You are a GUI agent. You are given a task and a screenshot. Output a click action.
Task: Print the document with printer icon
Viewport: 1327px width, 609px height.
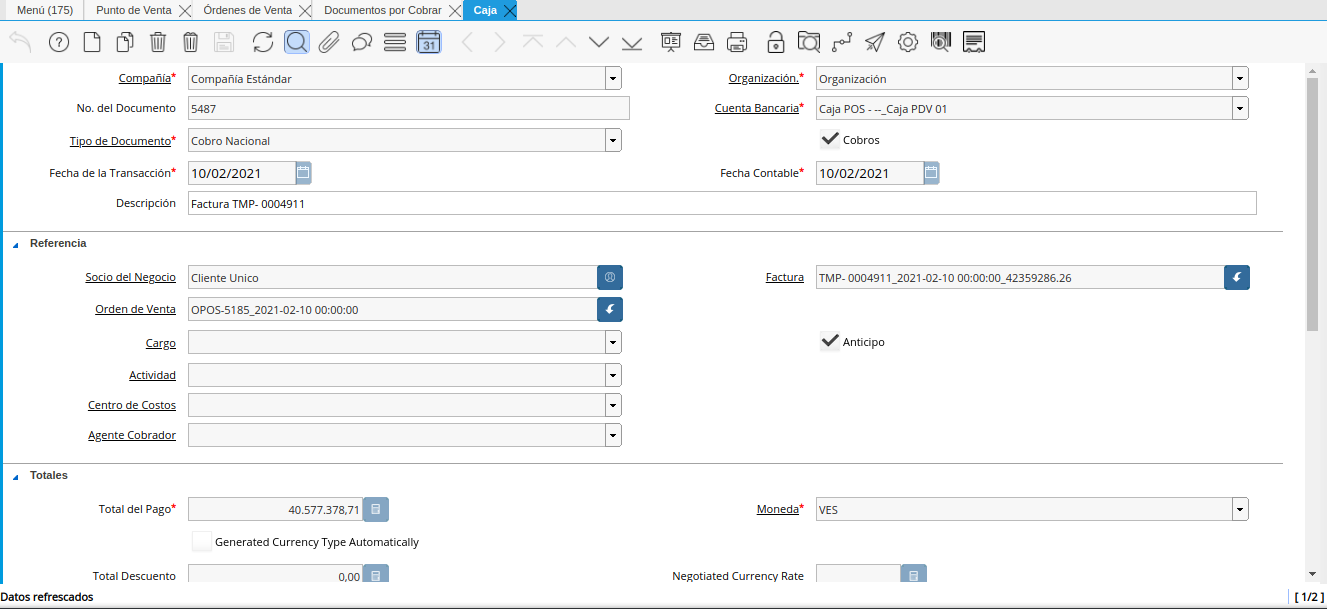[x=737, y=42]
